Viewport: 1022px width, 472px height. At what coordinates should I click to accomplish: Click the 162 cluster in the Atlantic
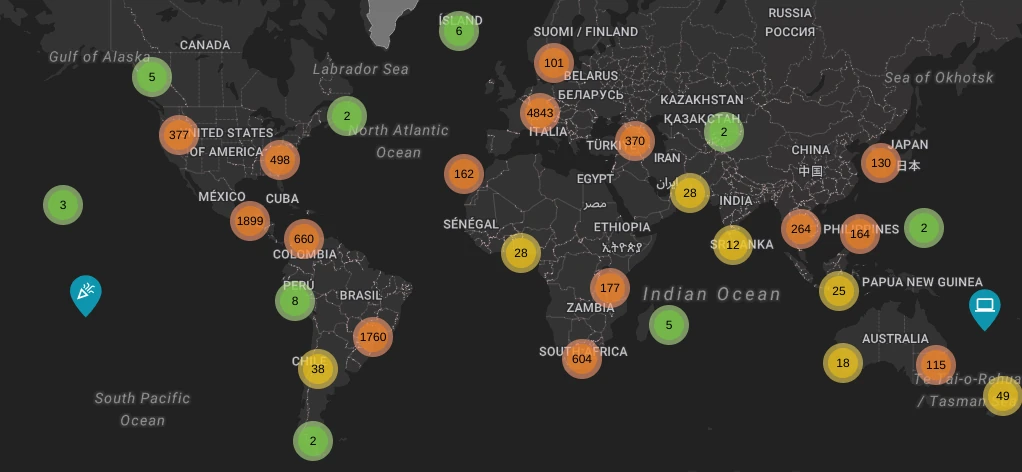464,174
